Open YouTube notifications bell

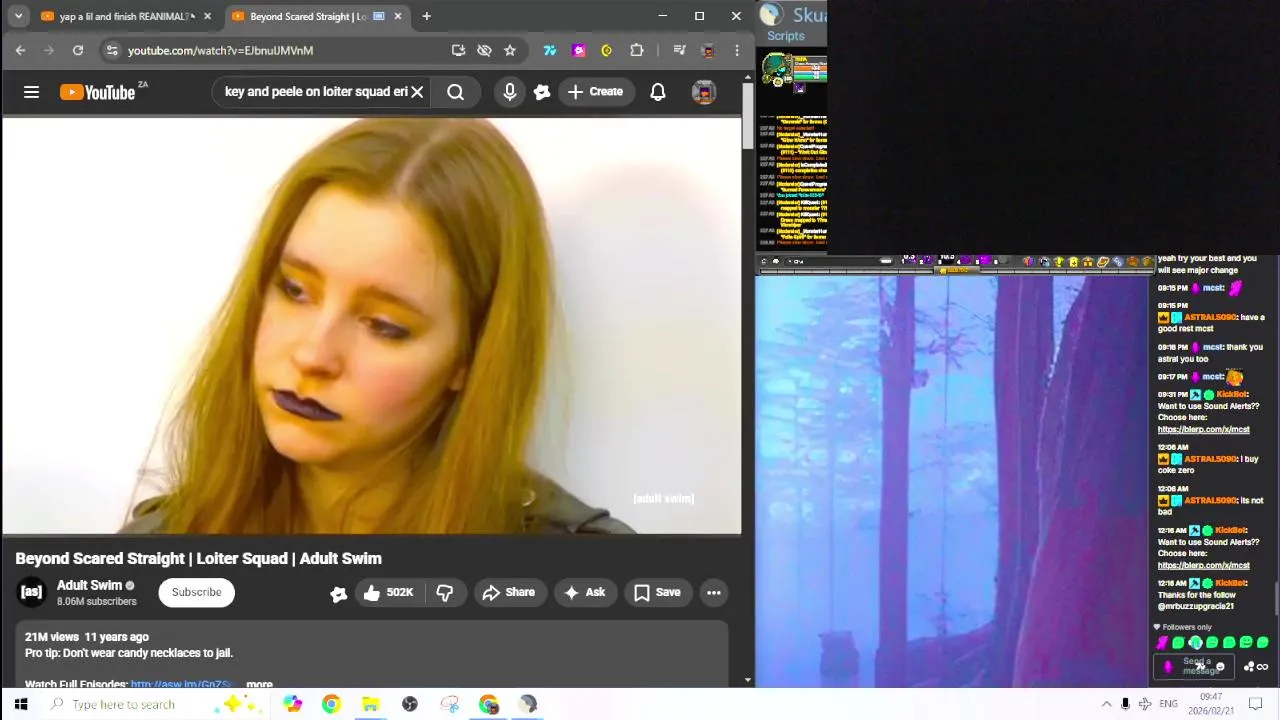coord(658,92)
